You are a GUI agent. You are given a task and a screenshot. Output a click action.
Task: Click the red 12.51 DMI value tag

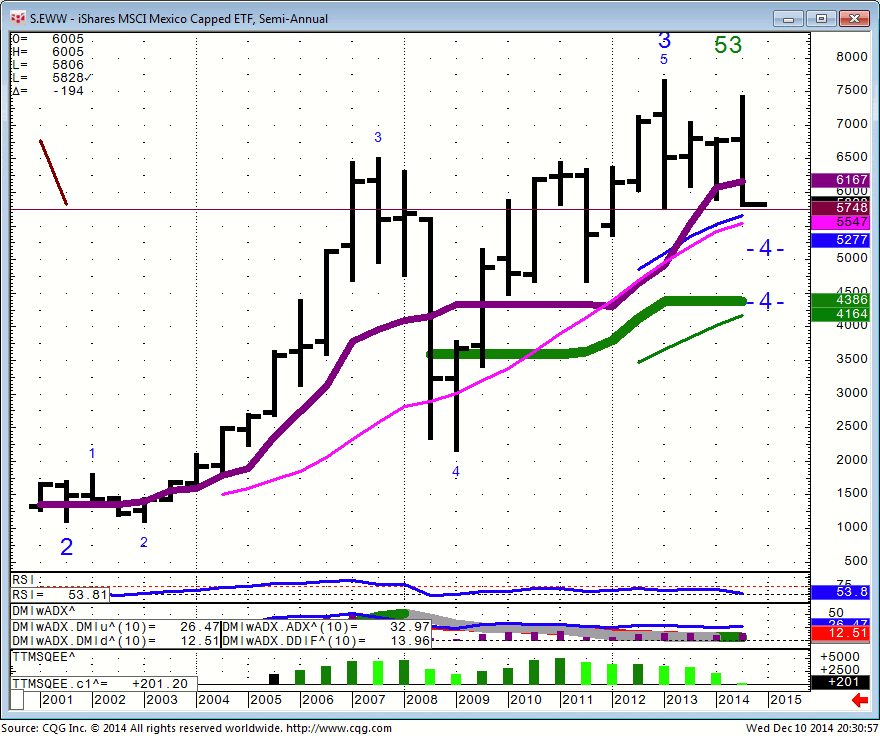(841, 633)
